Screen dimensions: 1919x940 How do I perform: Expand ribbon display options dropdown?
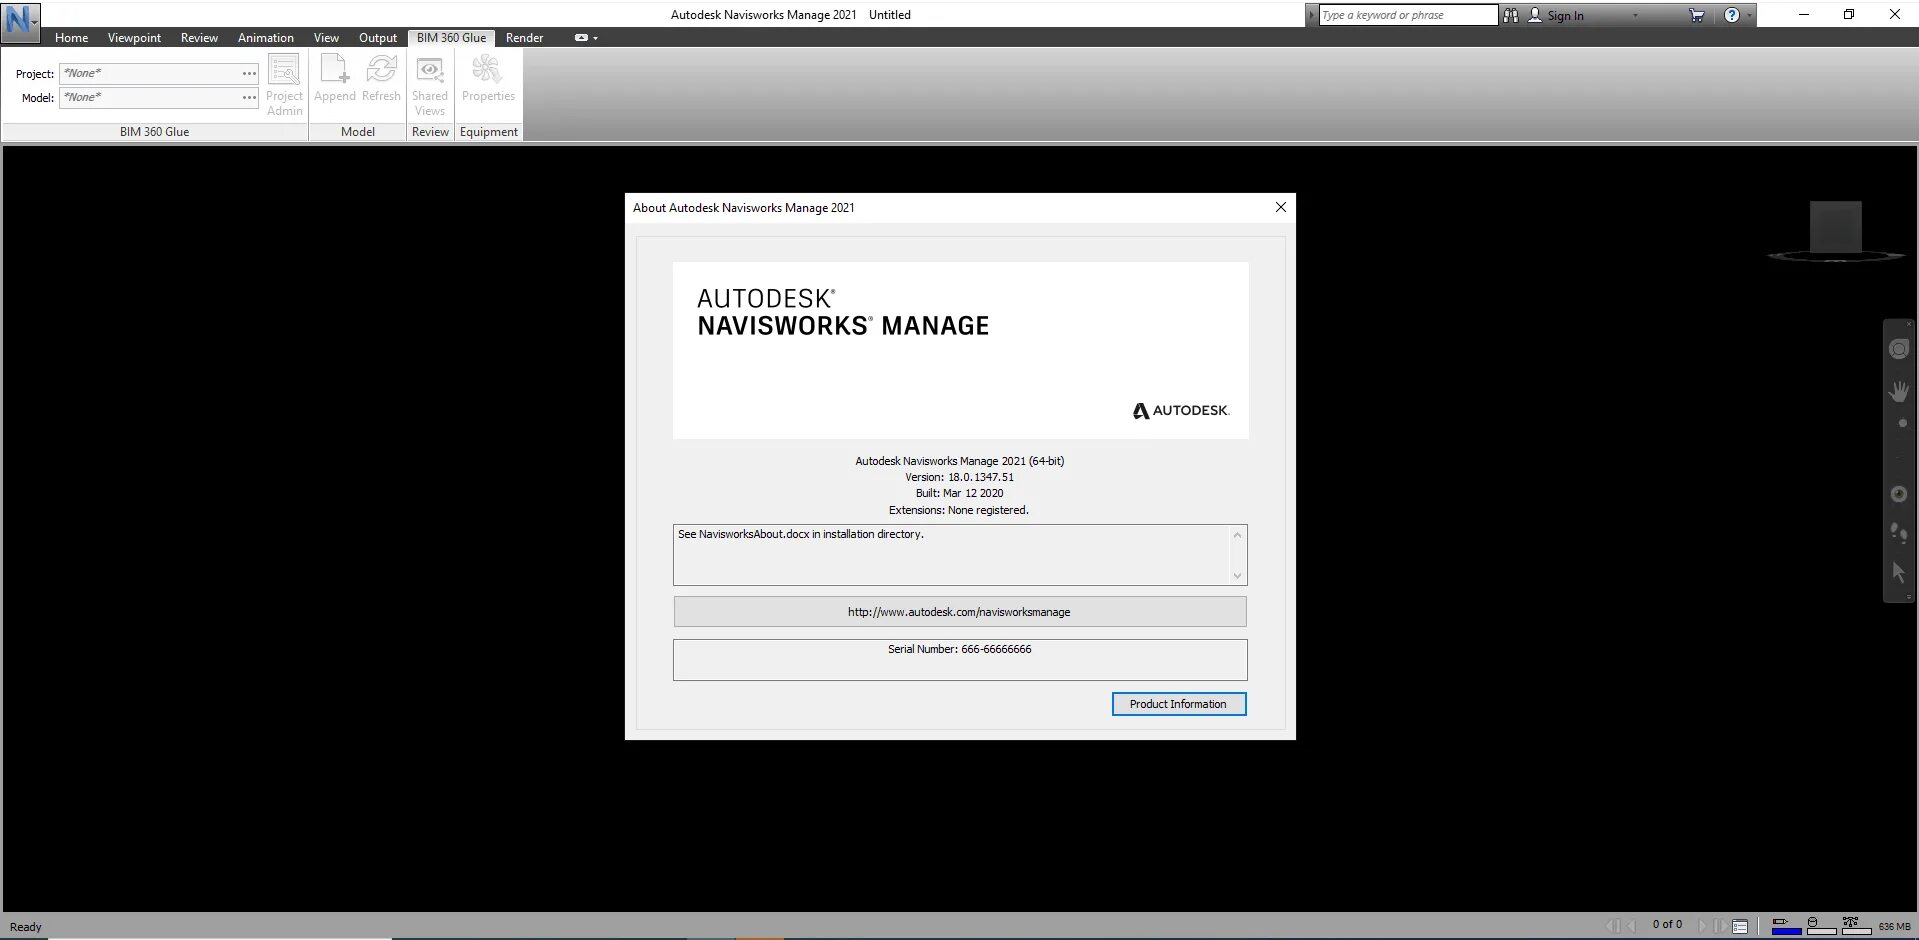point(595,38)
